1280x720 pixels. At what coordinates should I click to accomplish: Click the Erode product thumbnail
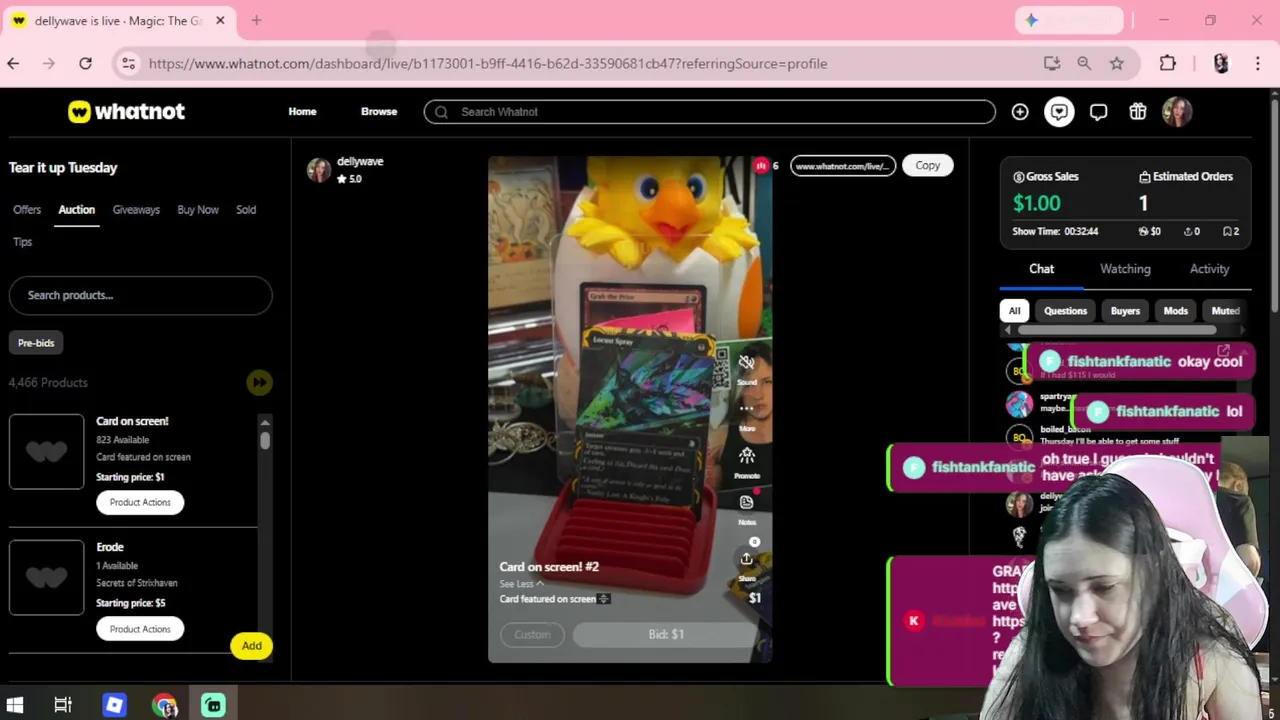coord(46,577)
